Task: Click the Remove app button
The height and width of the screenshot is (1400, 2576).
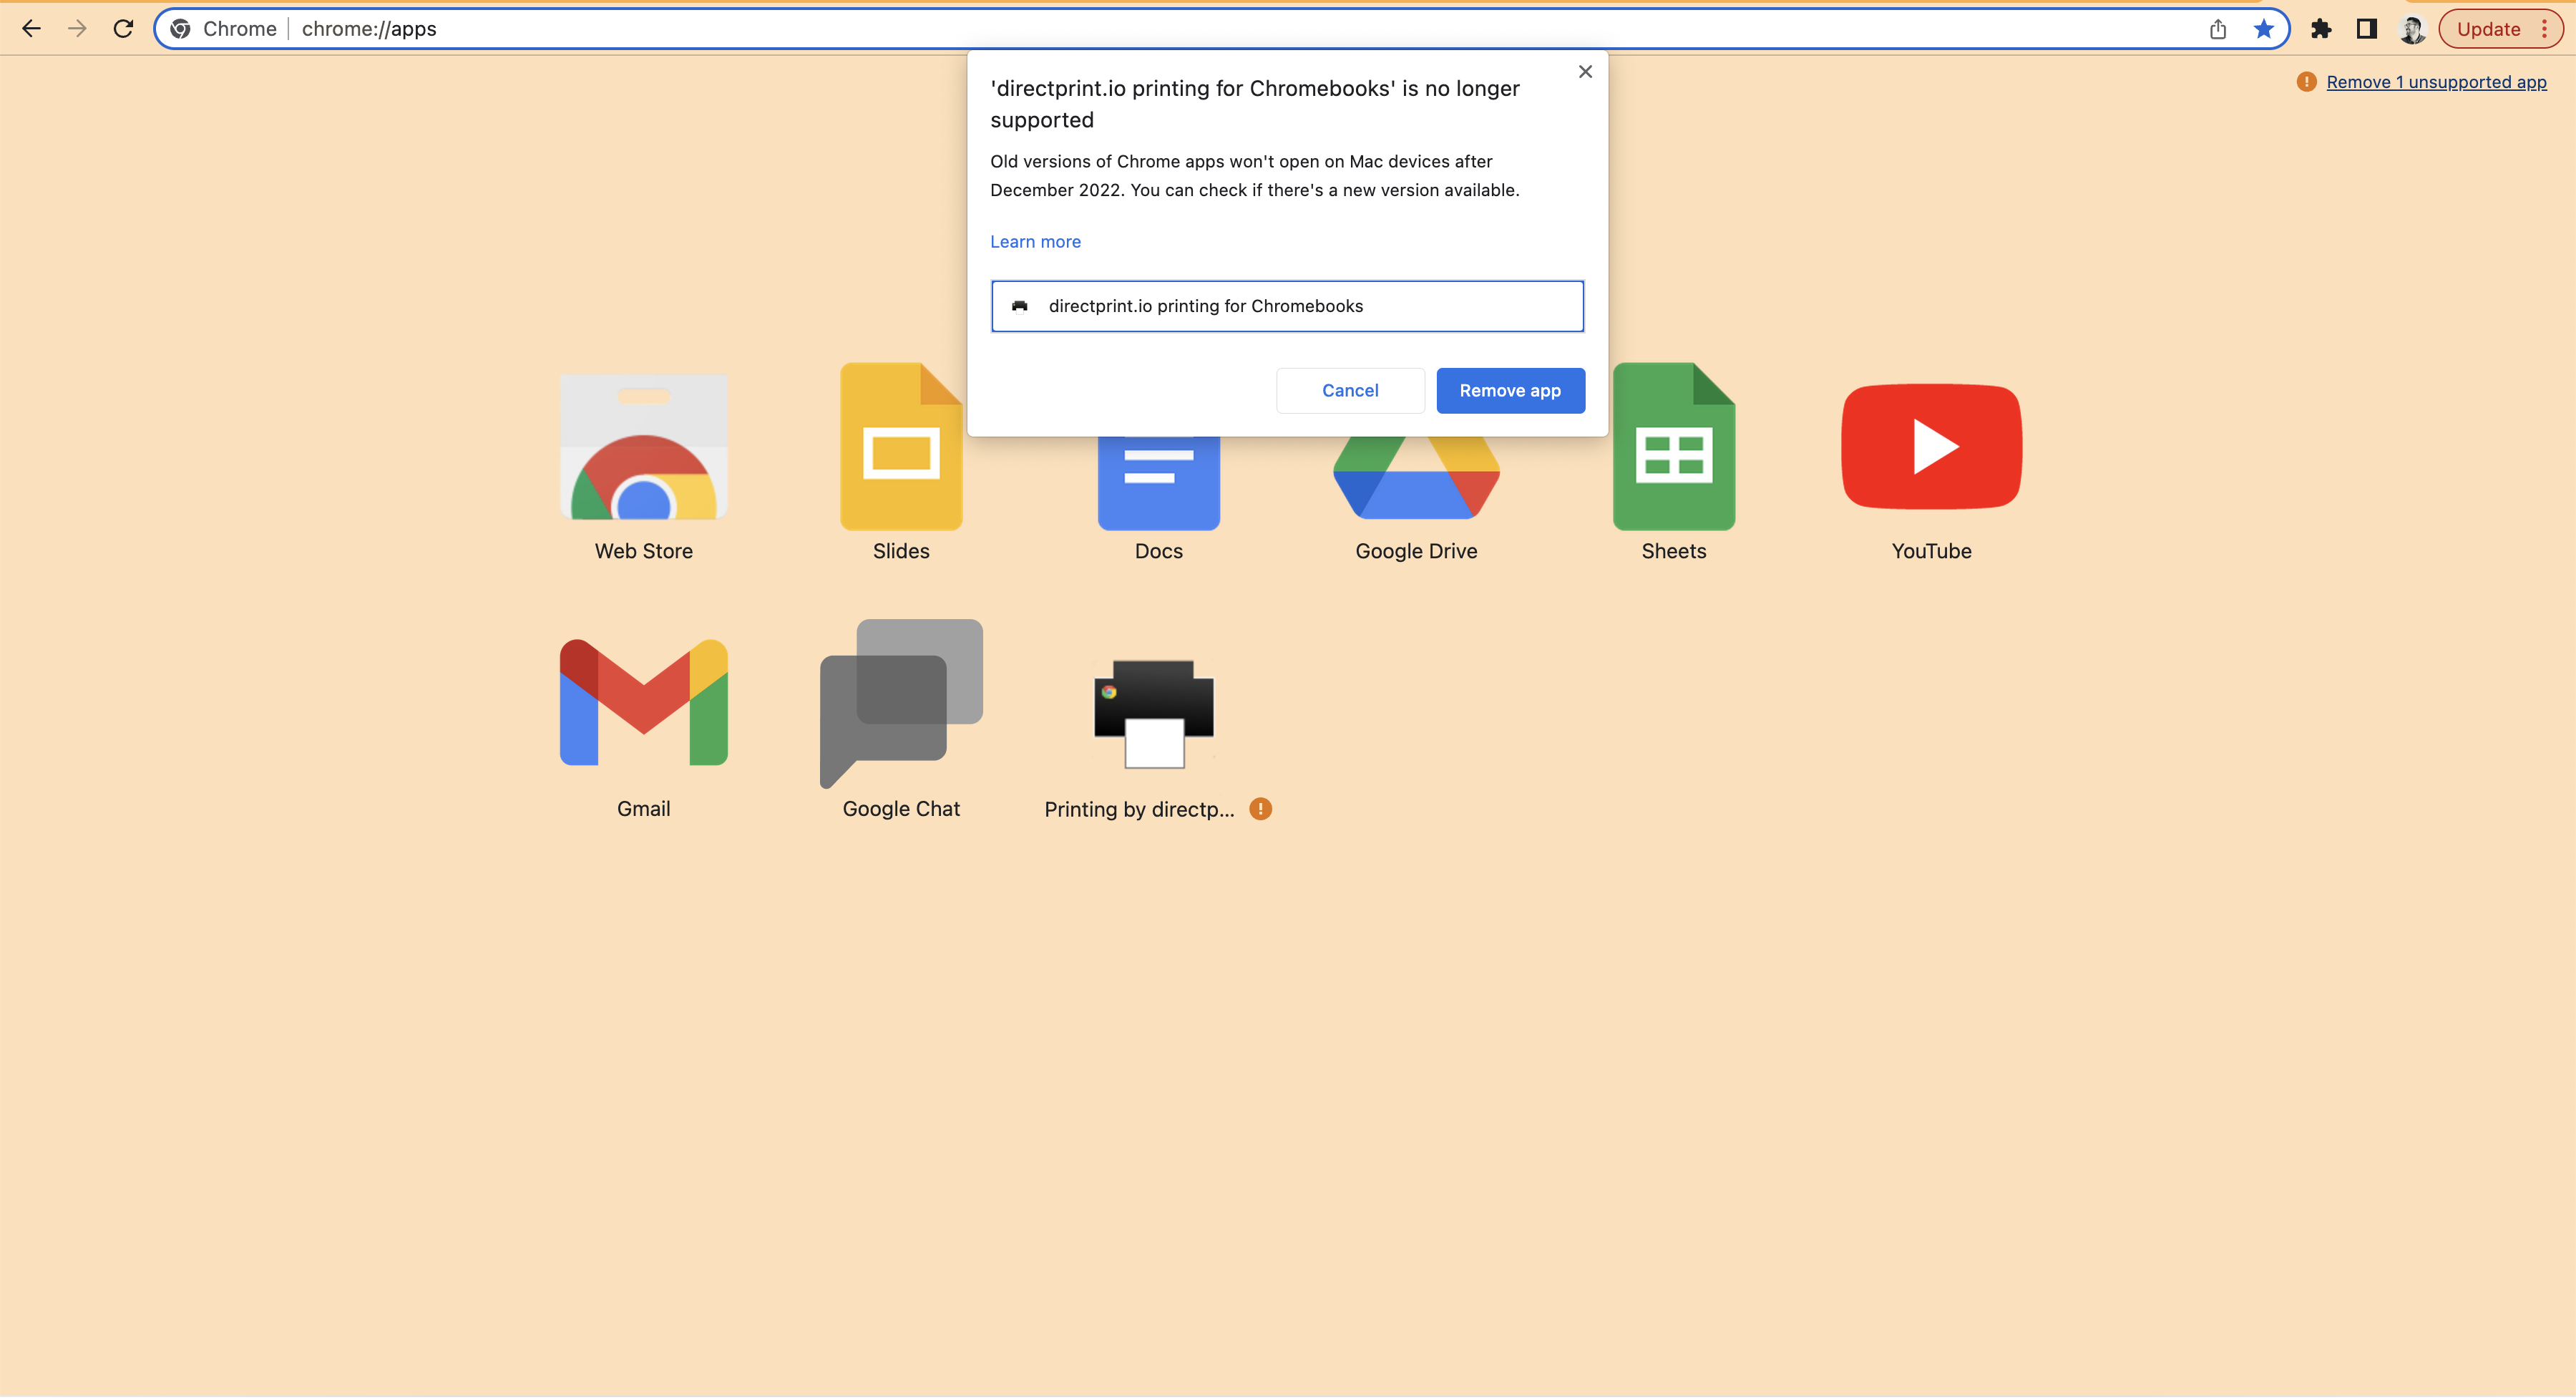Action: (x=1509, y=391)
